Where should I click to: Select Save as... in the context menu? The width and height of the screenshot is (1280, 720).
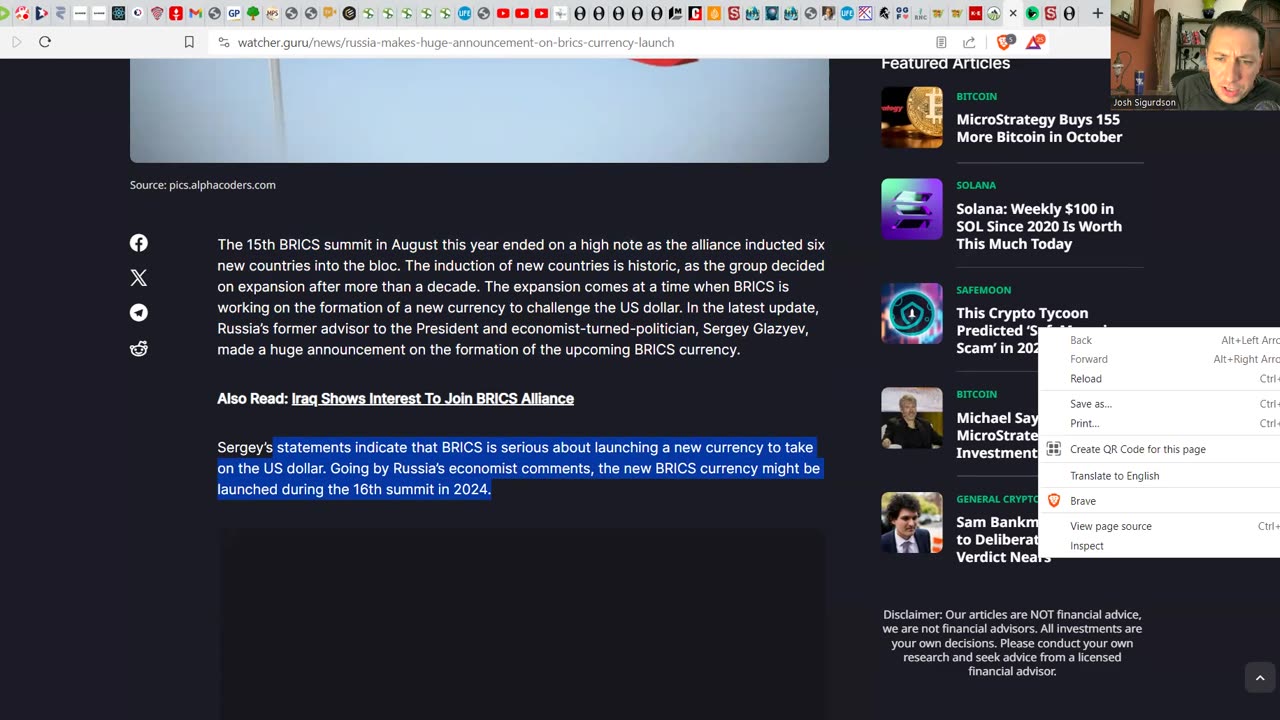point(1159,404)
